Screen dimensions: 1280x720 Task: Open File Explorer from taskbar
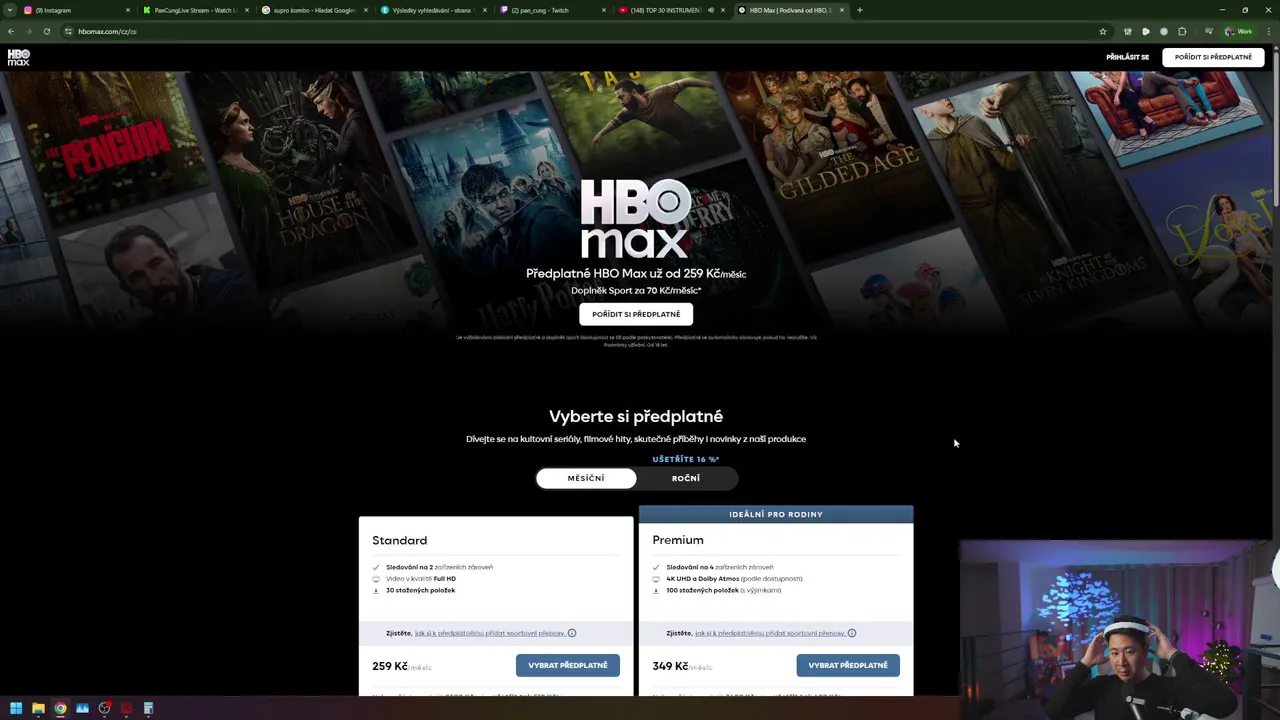tap(38, 709)
